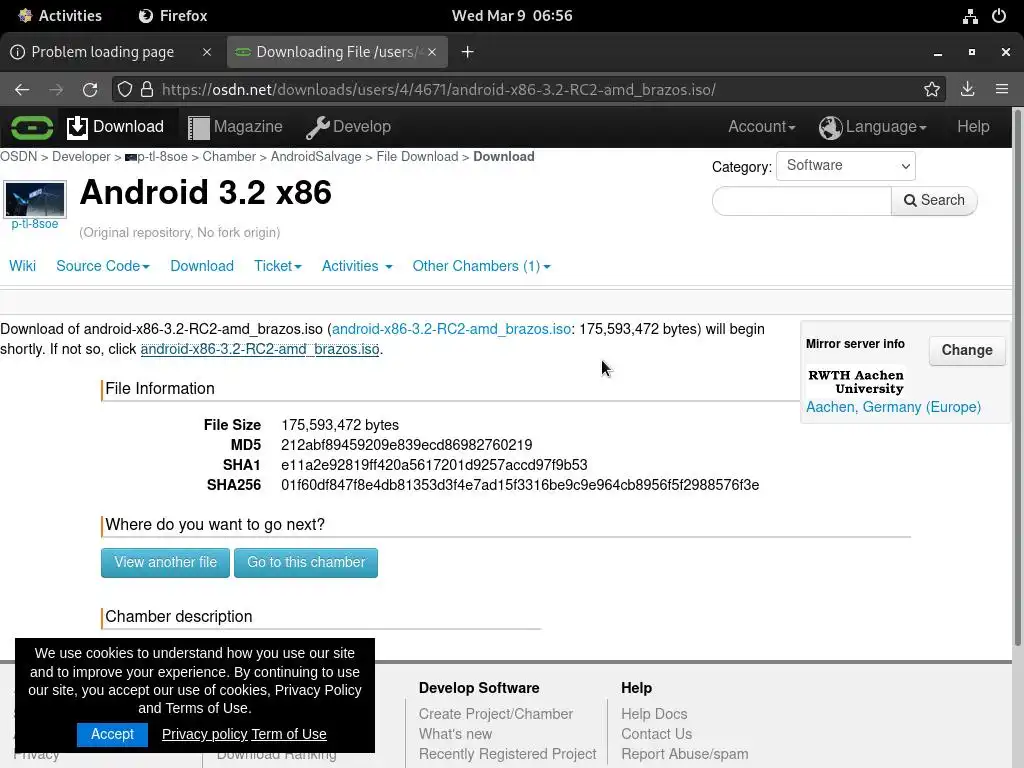Screen dimensions: 1024x768
Task: Open the Aachen, Germany (Europe) mirror link
Action: coord(893,407)
